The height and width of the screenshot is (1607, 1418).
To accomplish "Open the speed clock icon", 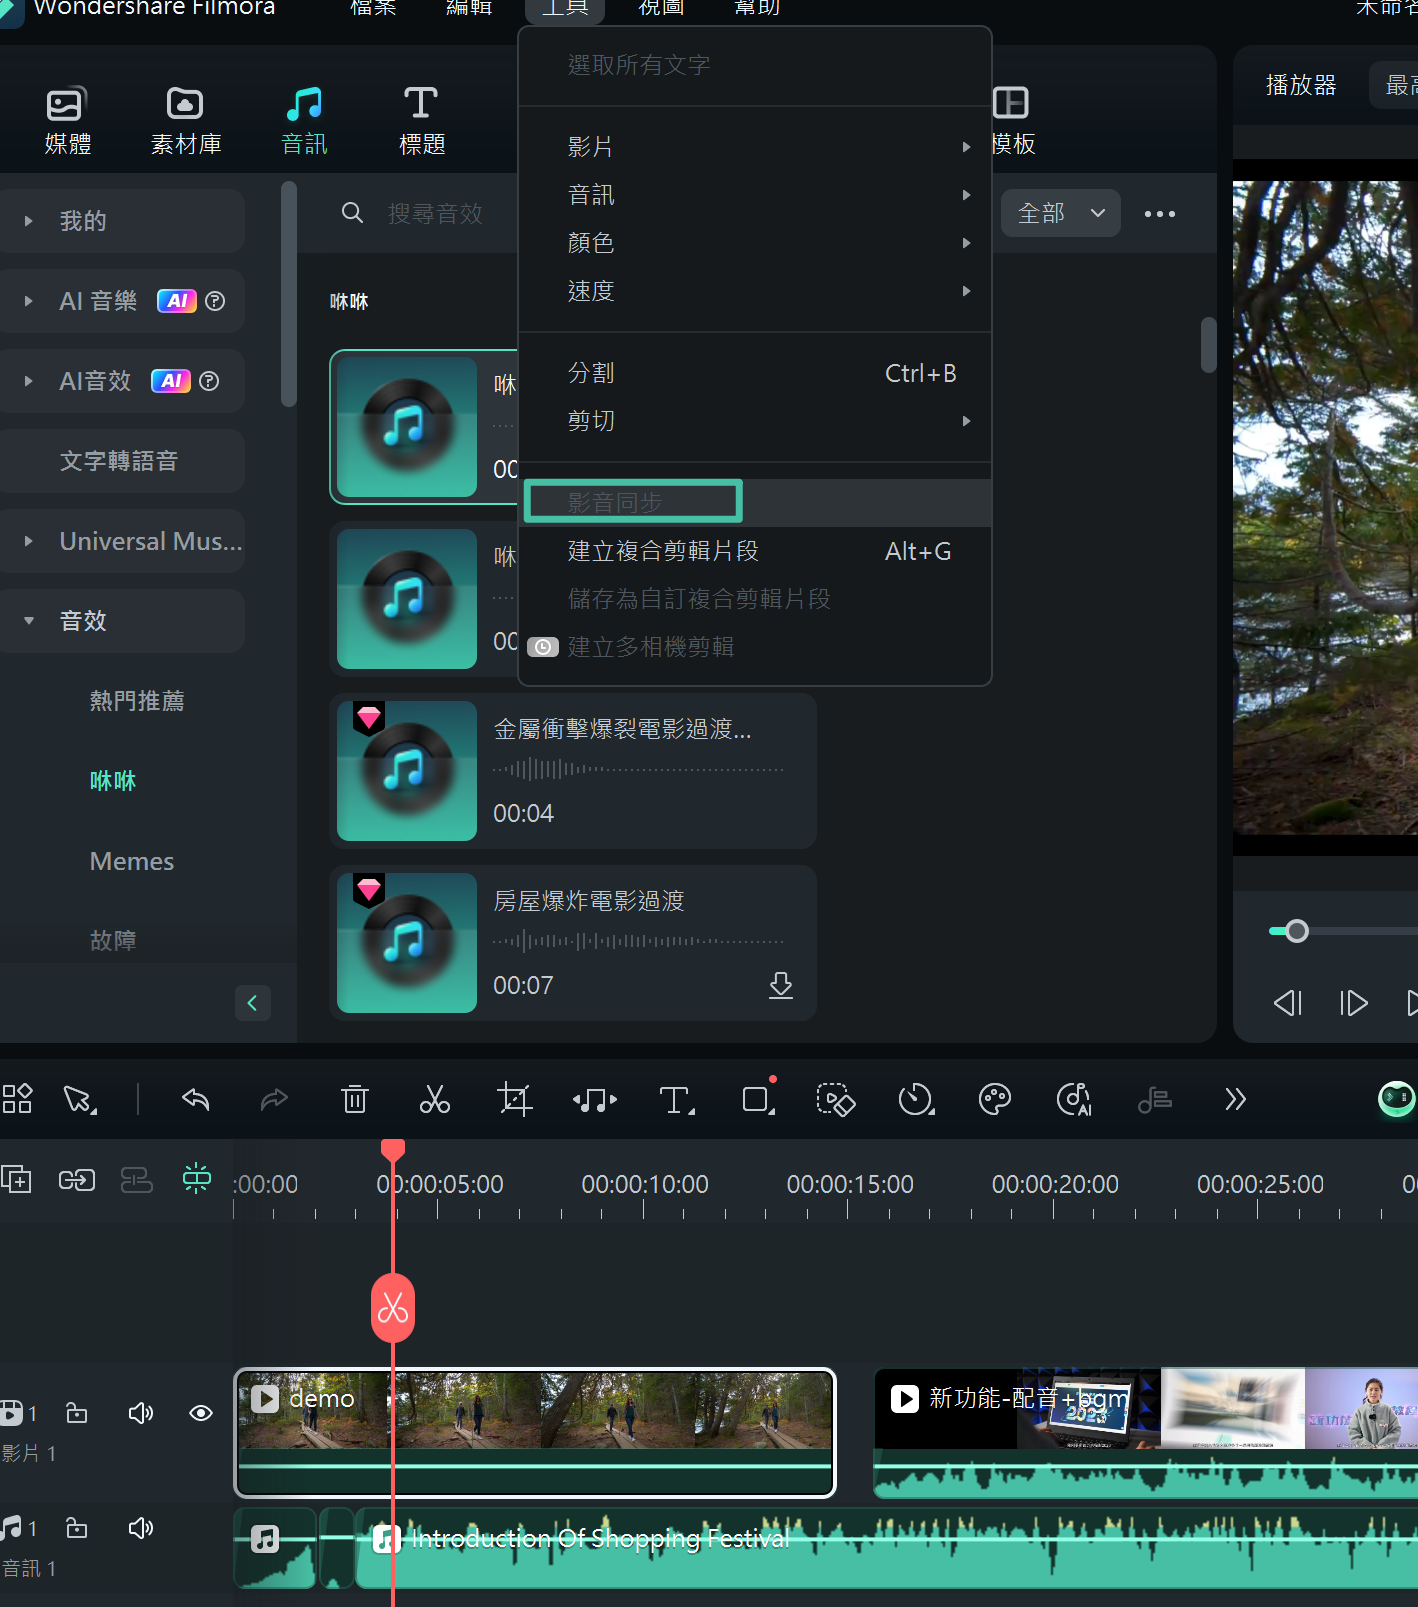I will tap(916, 1100).
